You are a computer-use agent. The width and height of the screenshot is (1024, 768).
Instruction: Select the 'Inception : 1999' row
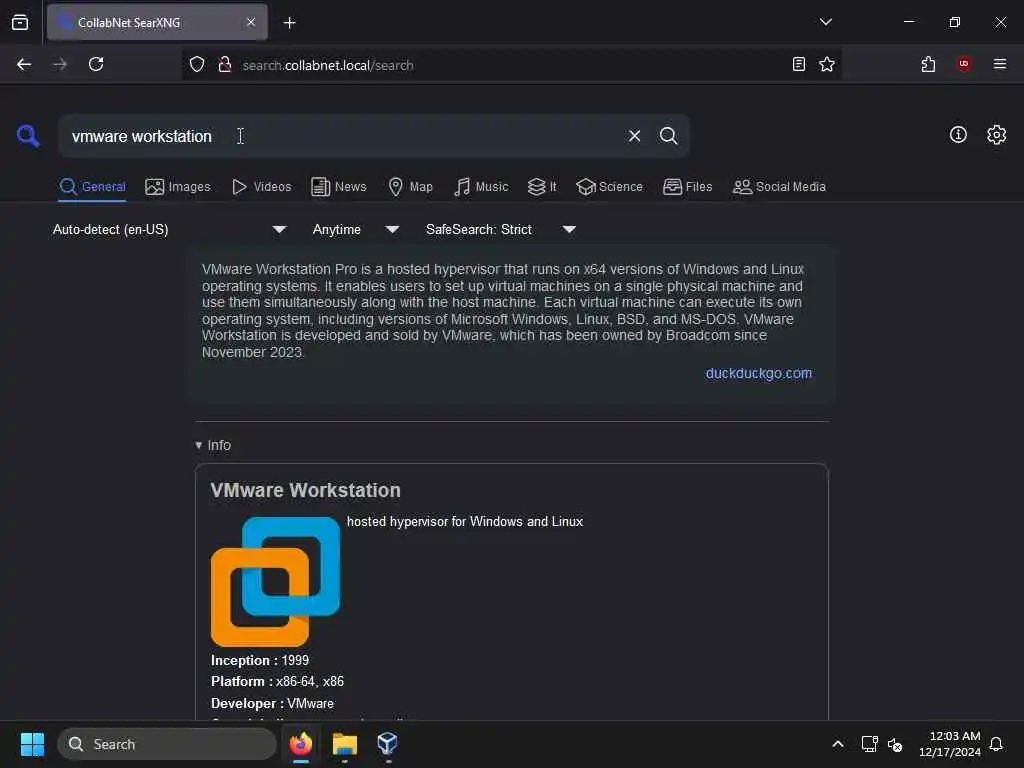tap(260, 660)
